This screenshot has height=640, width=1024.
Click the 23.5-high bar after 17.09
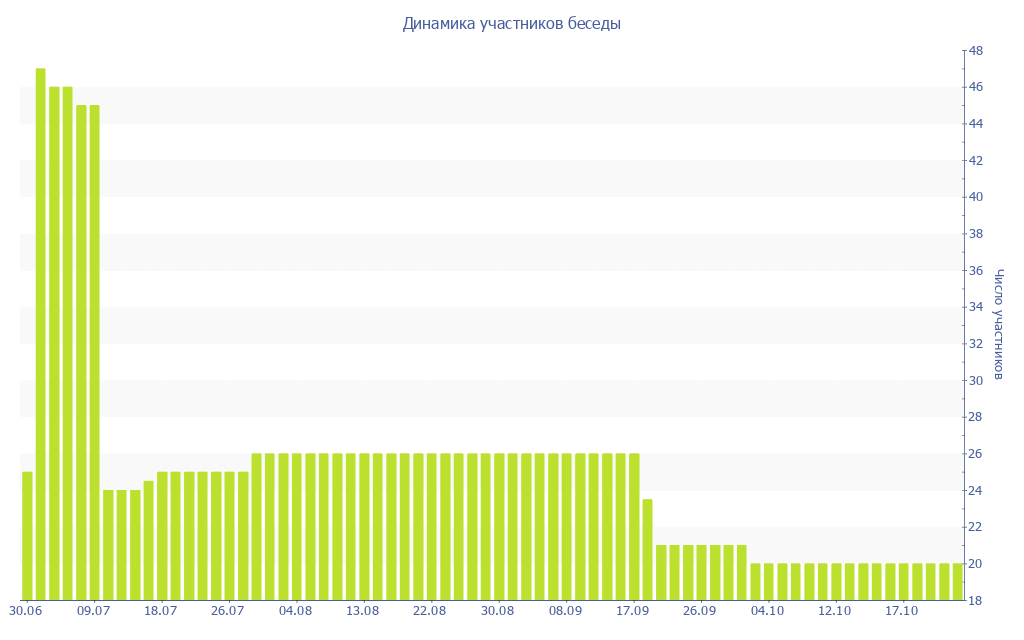pos(647,549)
